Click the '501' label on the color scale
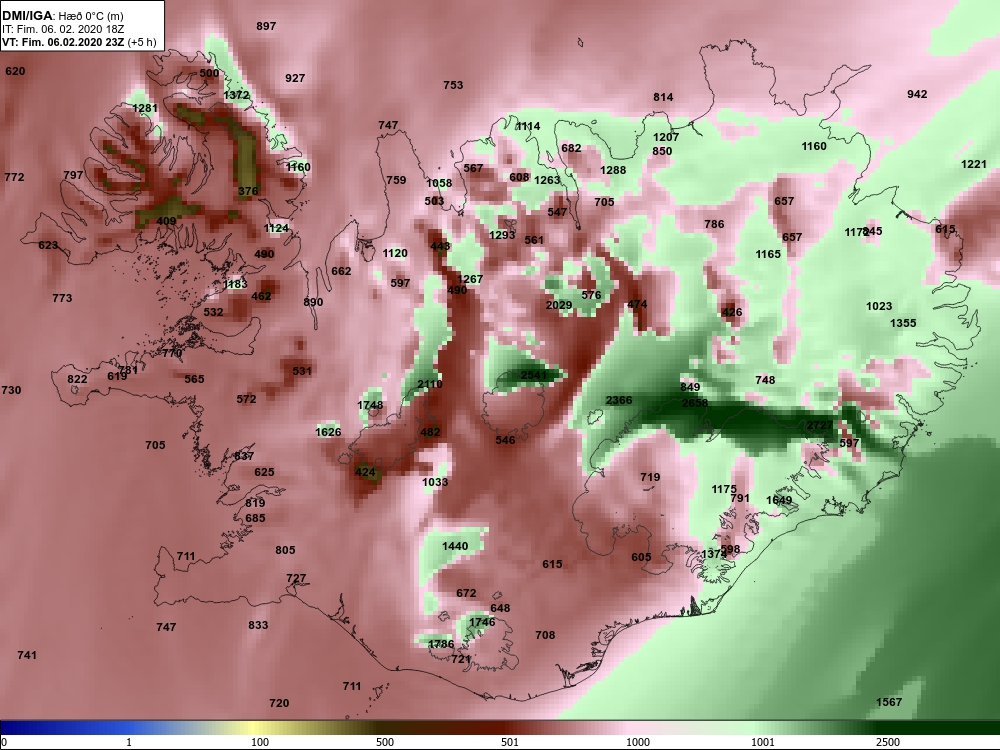 (510, 742)
